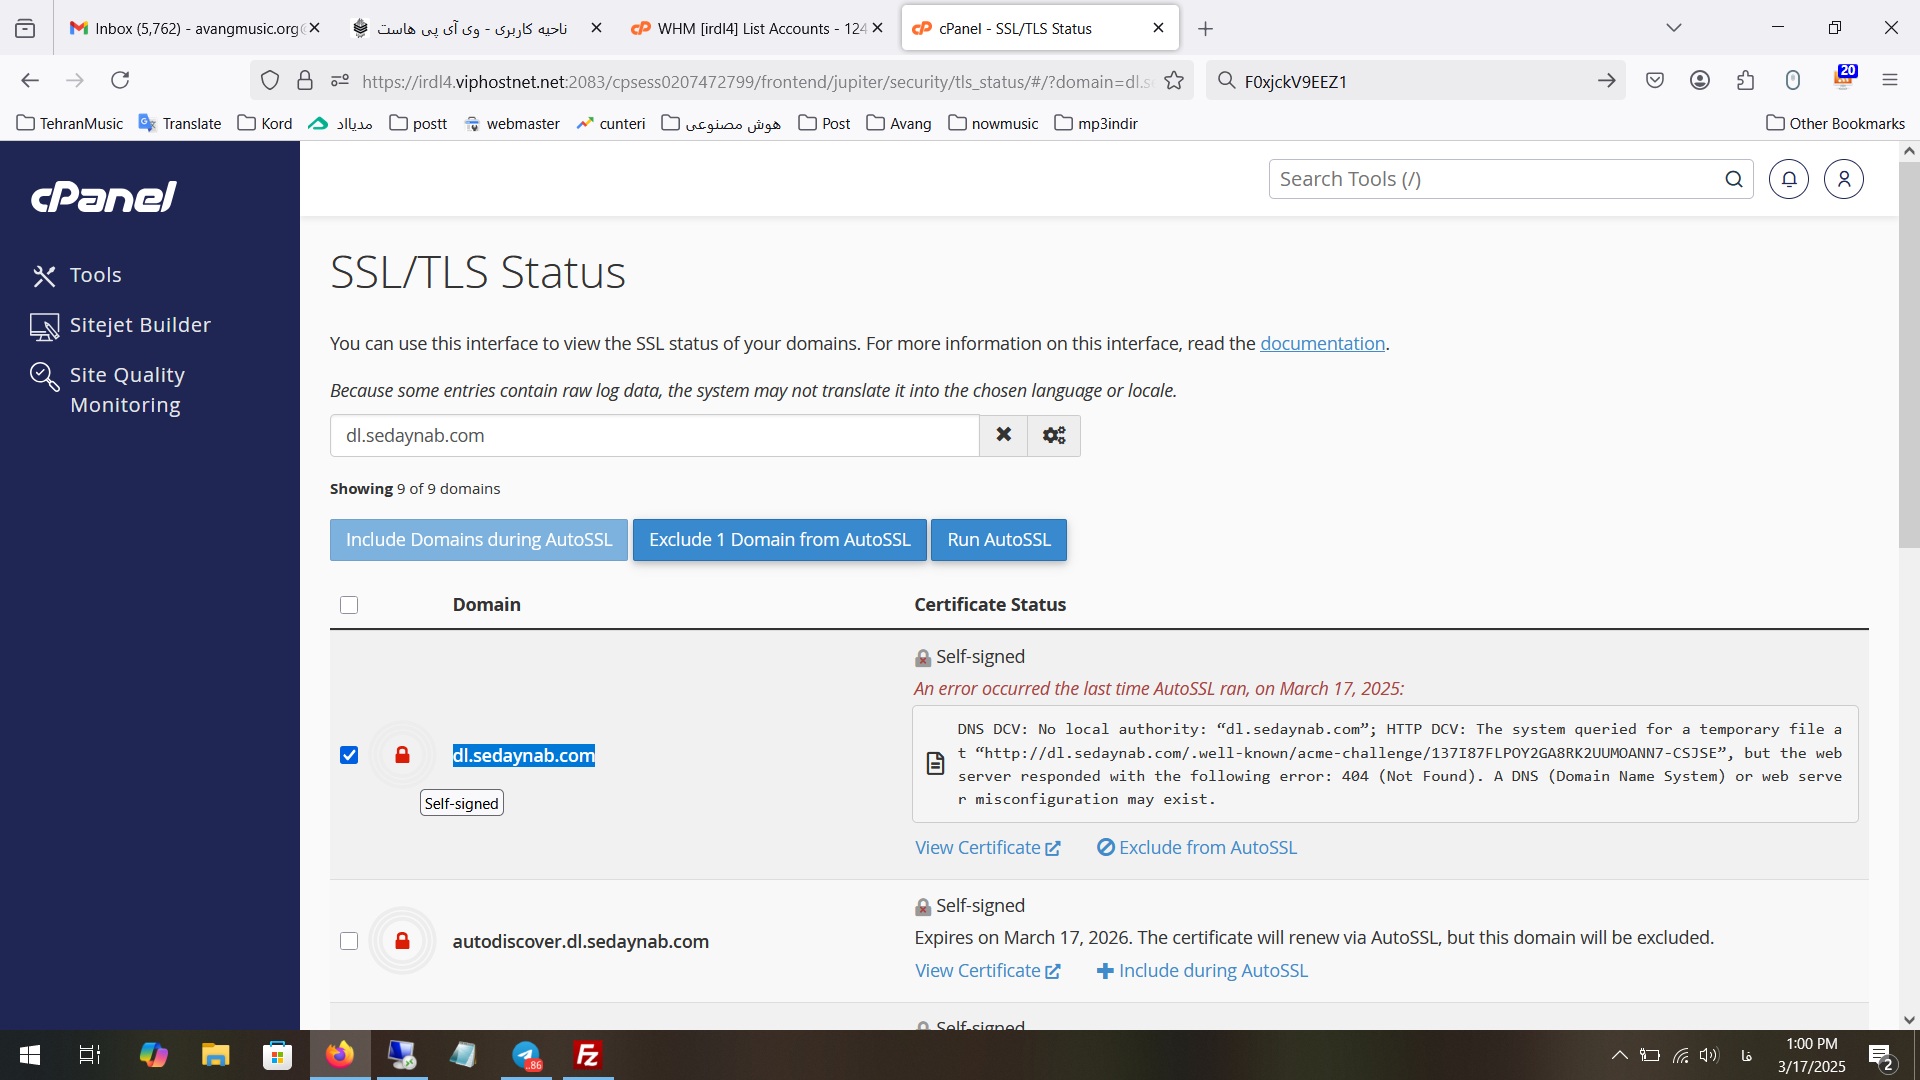Expand the system tray hidden icons chevron
Screen dimensions: 1920x1080
[x=1619, y=1055]
